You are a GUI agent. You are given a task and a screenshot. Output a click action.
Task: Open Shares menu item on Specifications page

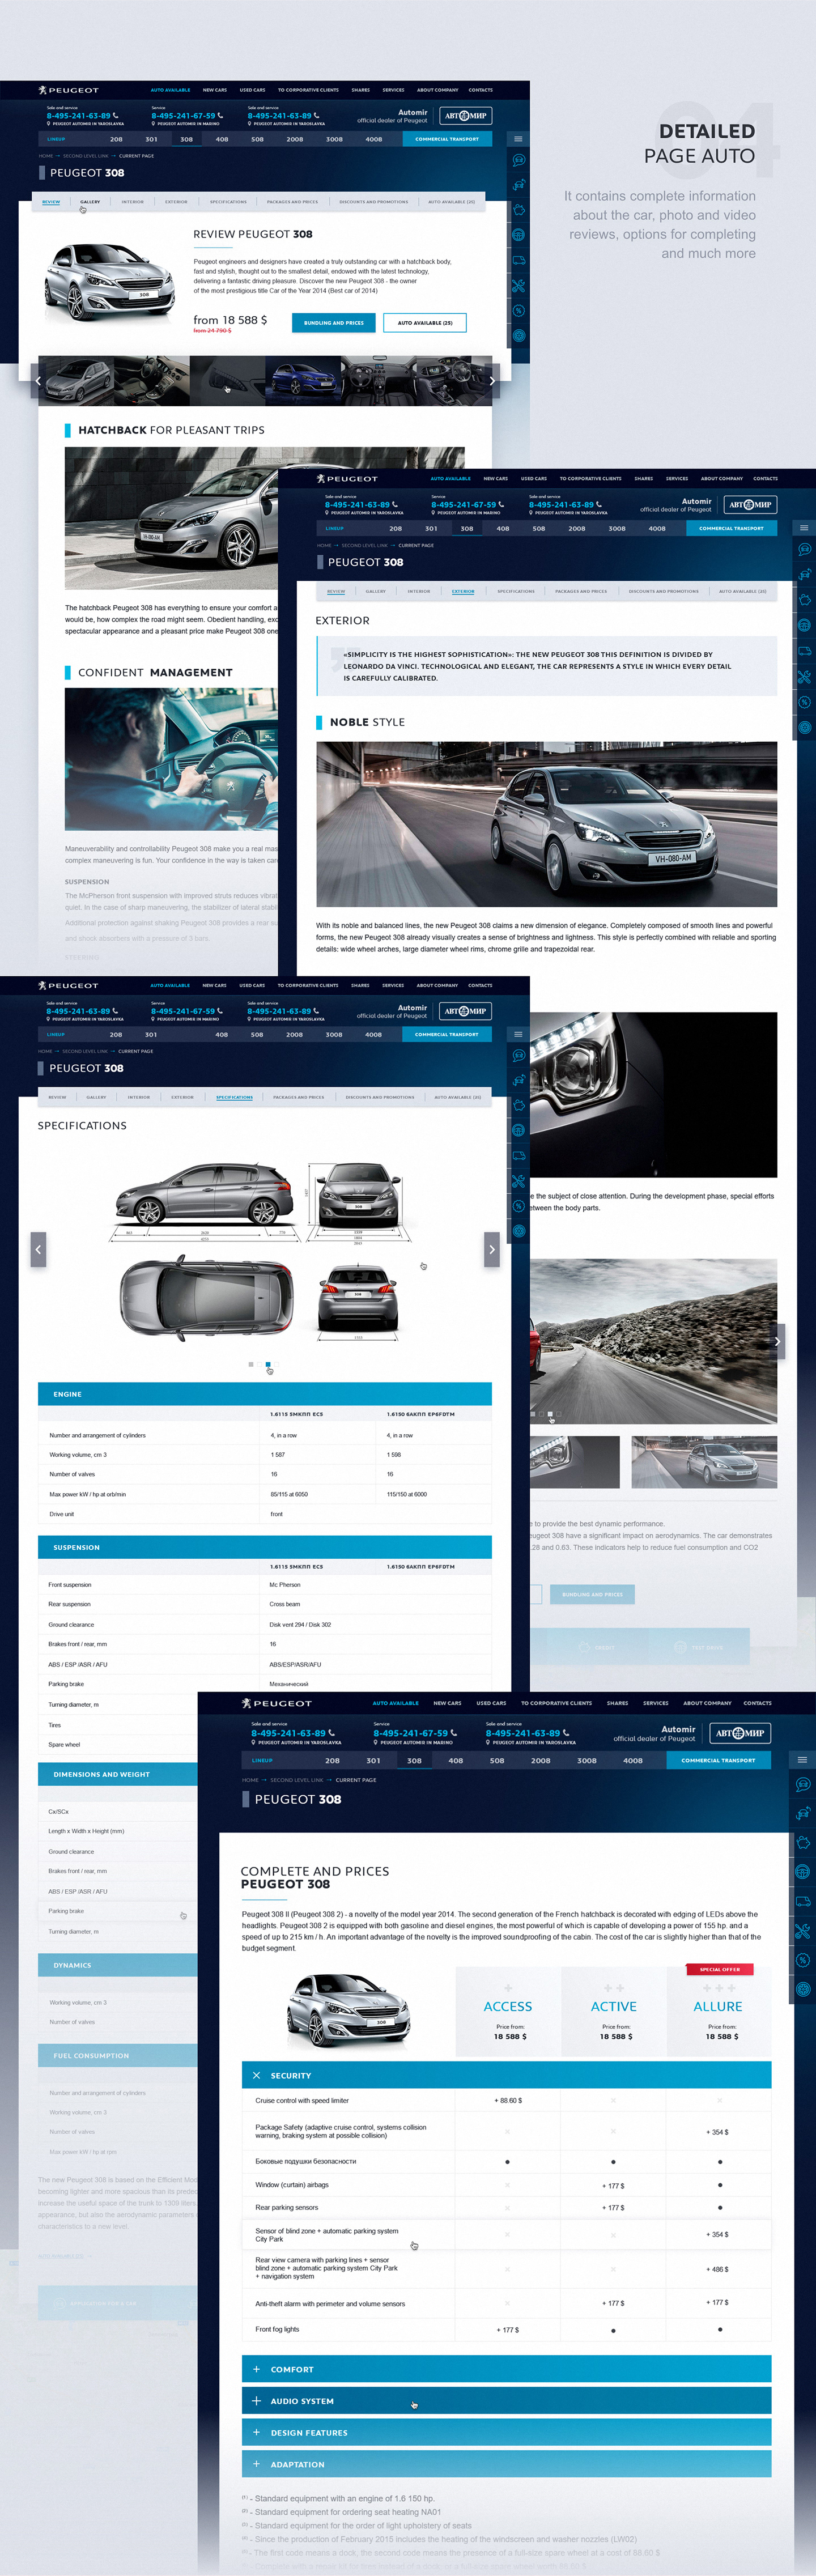pos(360,985)
